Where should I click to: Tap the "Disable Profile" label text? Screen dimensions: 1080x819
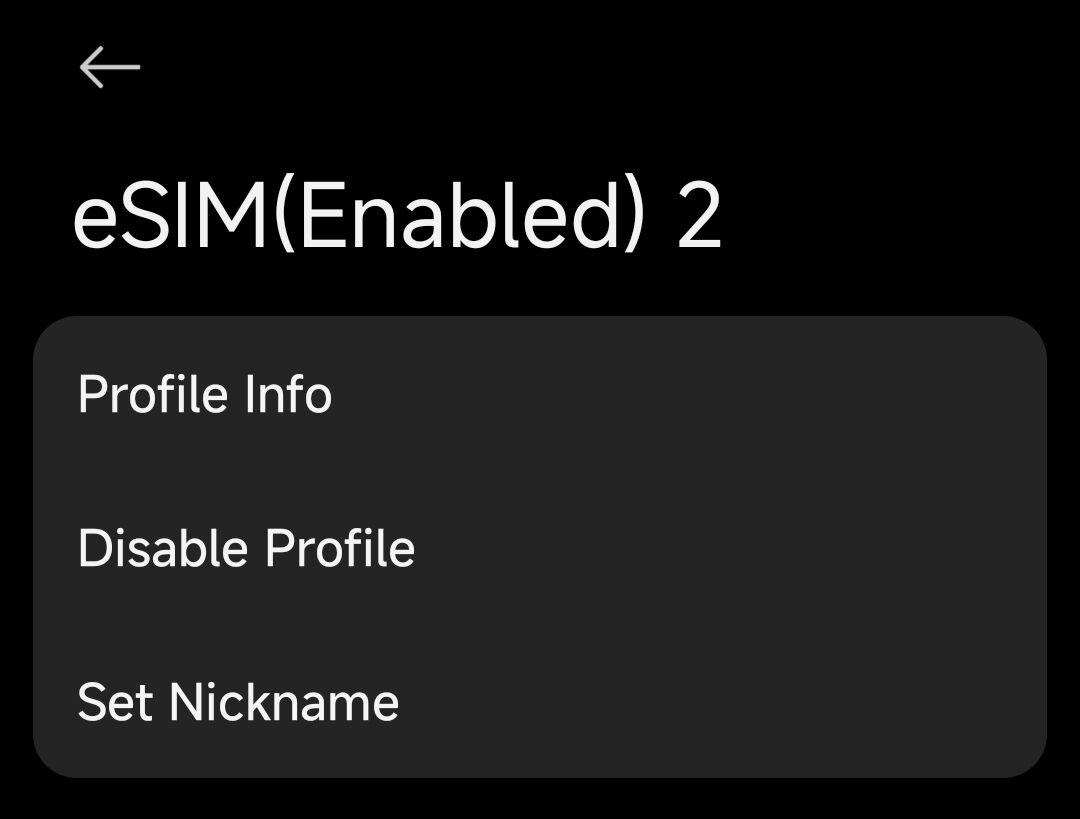tap(246, 548)
